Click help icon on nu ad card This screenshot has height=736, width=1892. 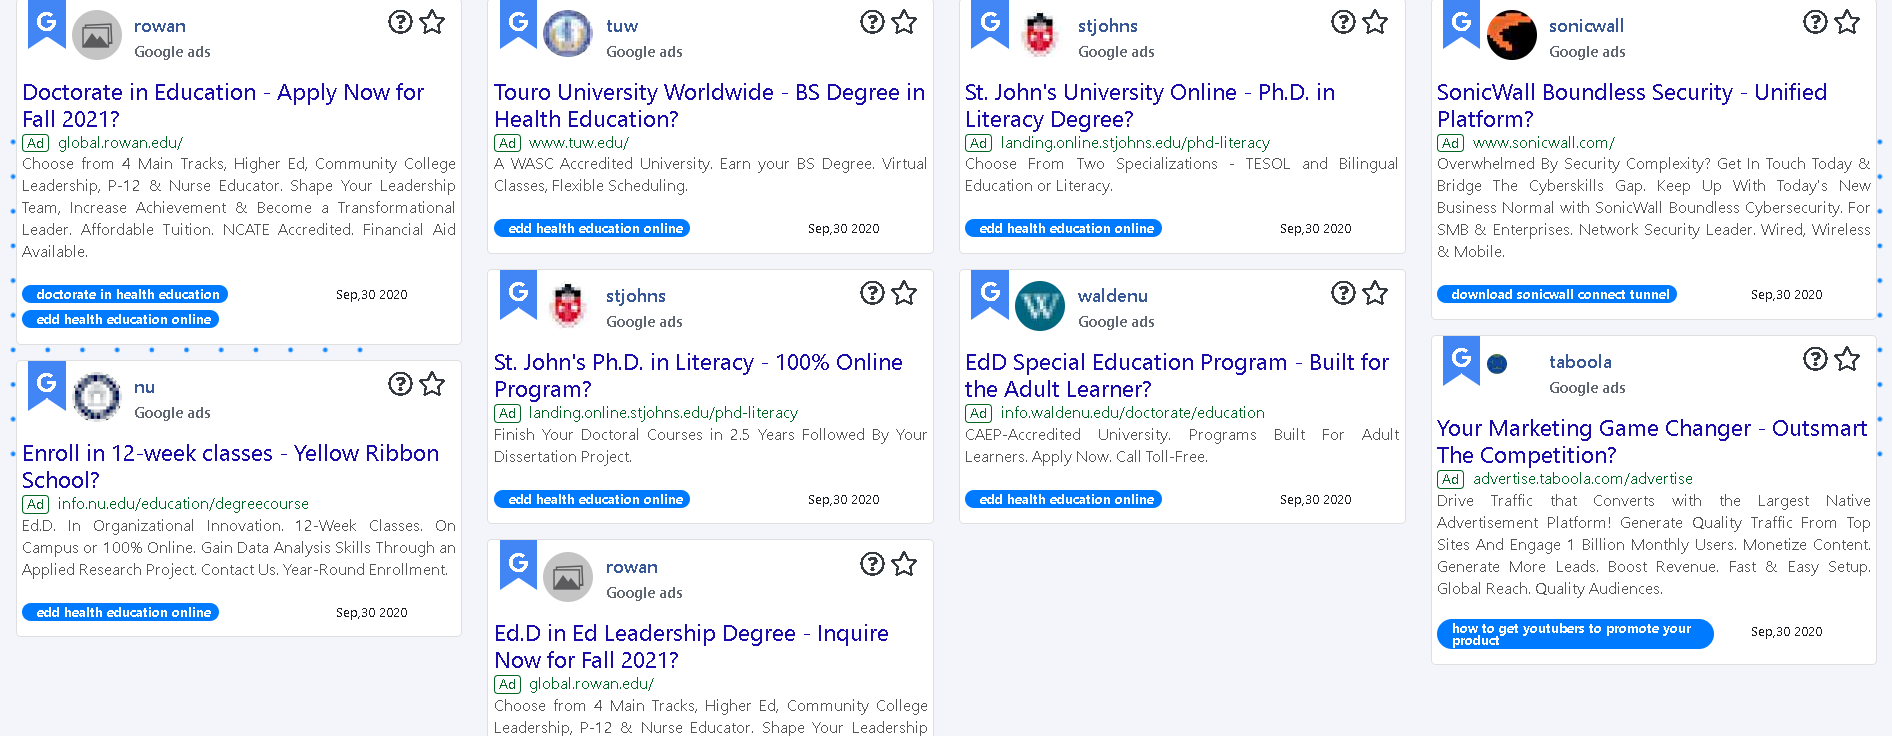click(x=400, y=384)
